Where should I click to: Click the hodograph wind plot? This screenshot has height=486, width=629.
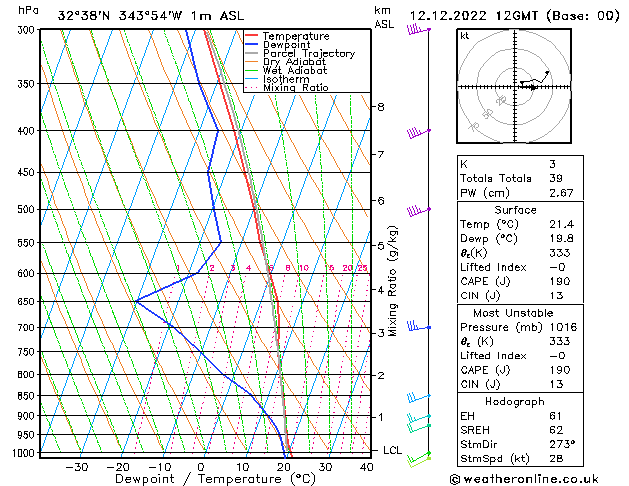(514, 86)
